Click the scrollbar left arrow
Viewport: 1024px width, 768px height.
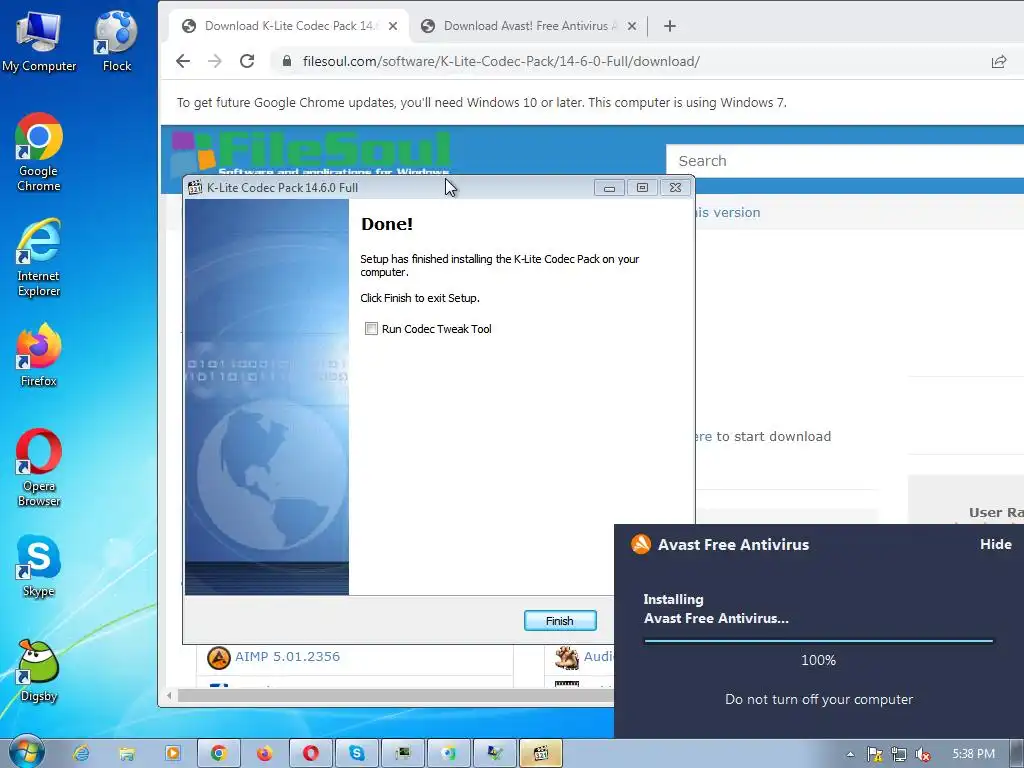click(x=169, y=696)
